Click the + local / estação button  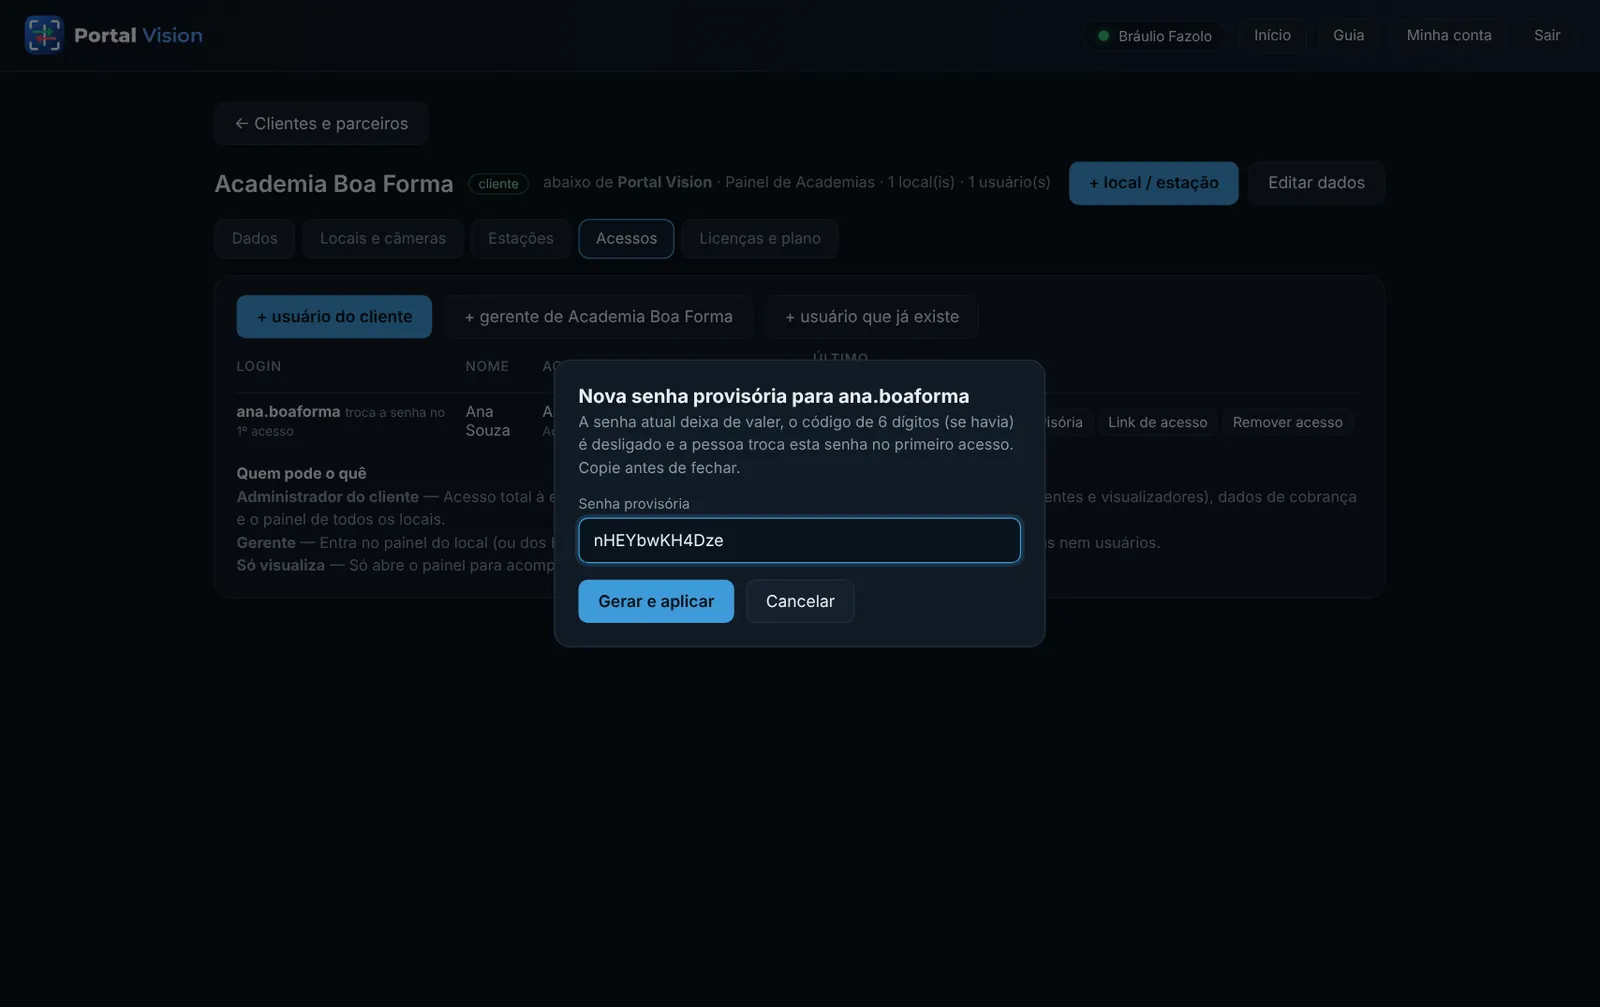tap(1153, 183)
